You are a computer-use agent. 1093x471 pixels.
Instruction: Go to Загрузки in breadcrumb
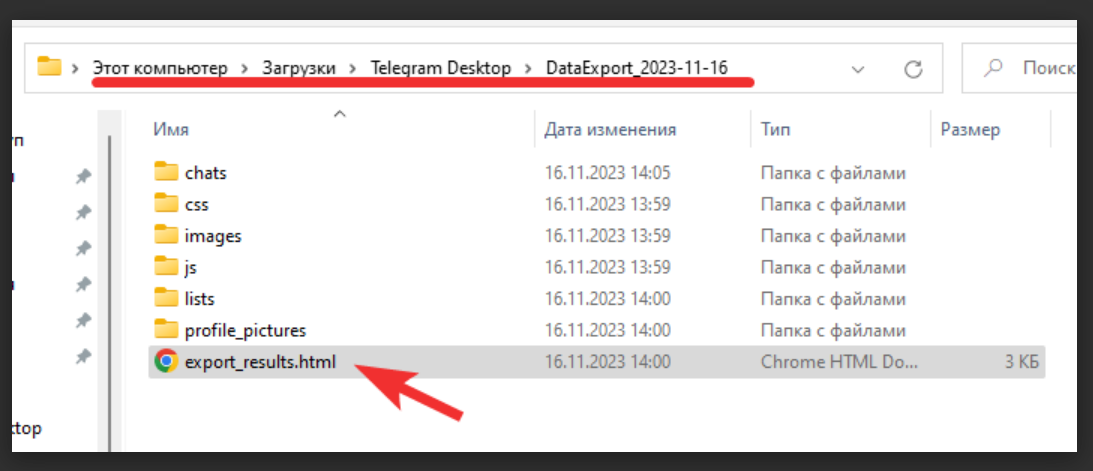(x=299, y=68)
